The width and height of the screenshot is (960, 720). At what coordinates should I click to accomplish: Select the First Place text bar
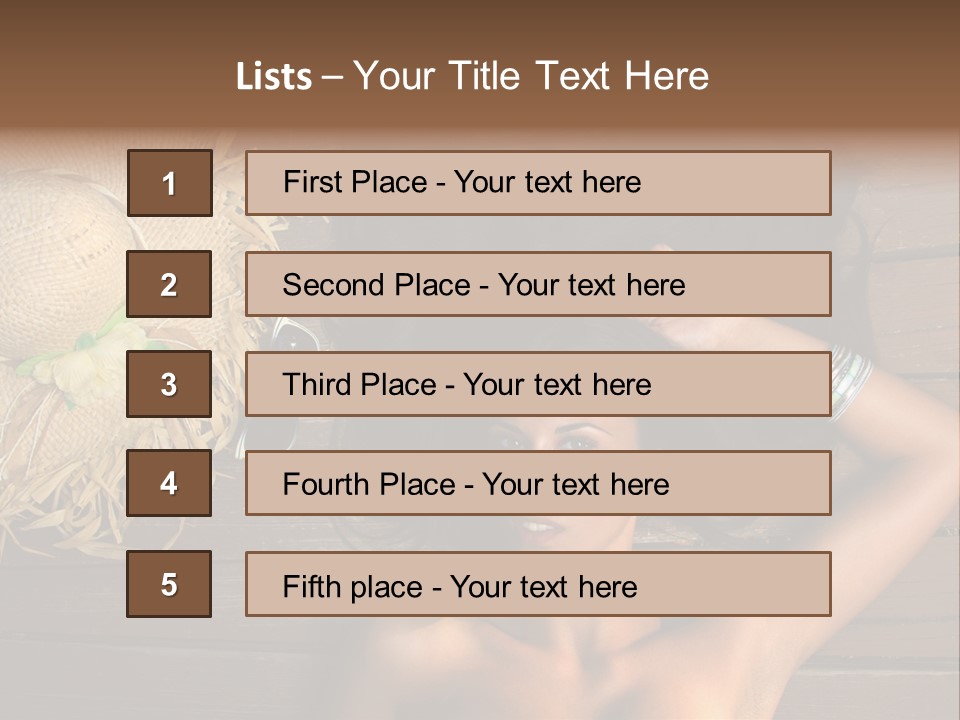(538, 183)
